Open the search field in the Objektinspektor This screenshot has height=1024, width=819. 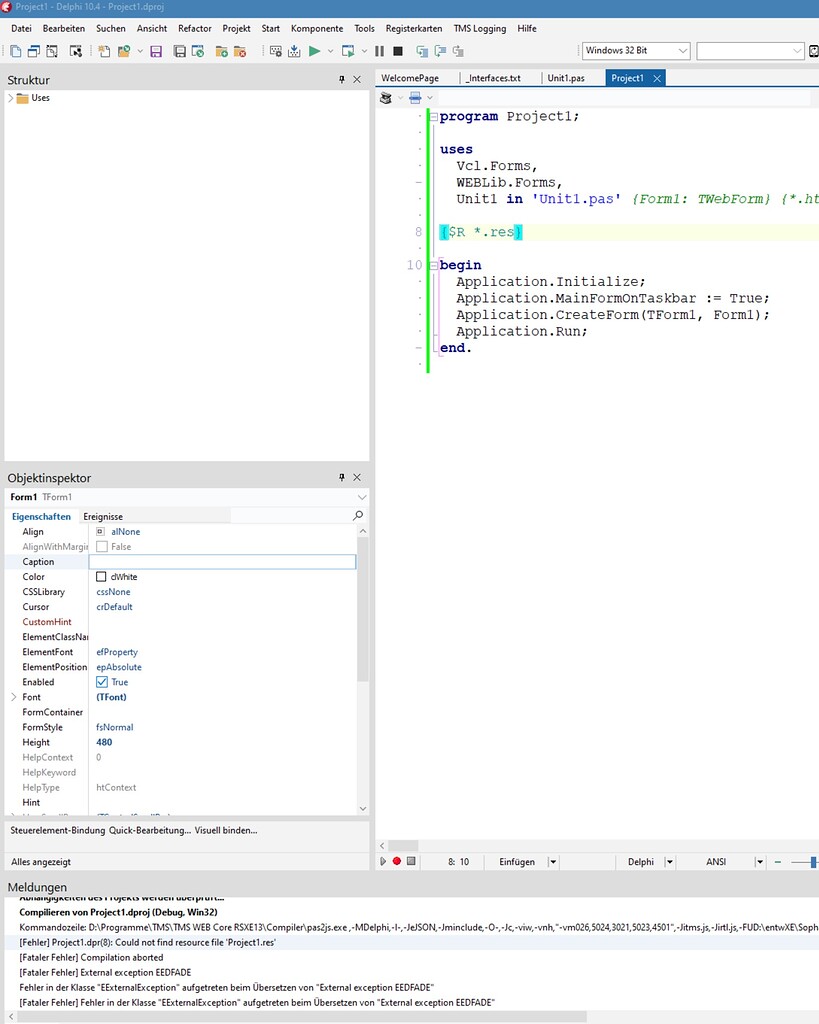click(355, 516)
